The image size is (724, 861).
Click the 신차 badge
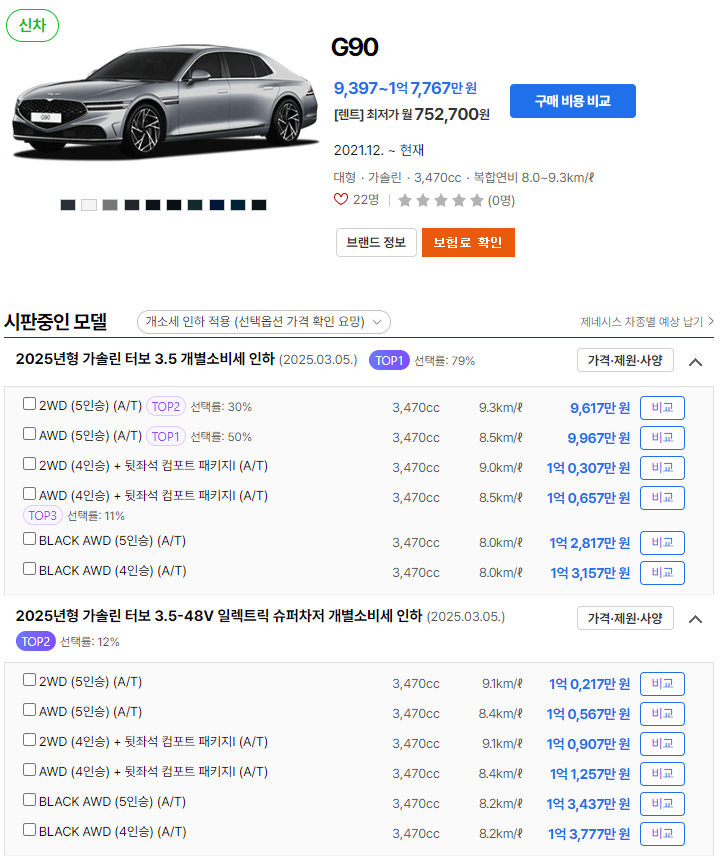point(32,25)
